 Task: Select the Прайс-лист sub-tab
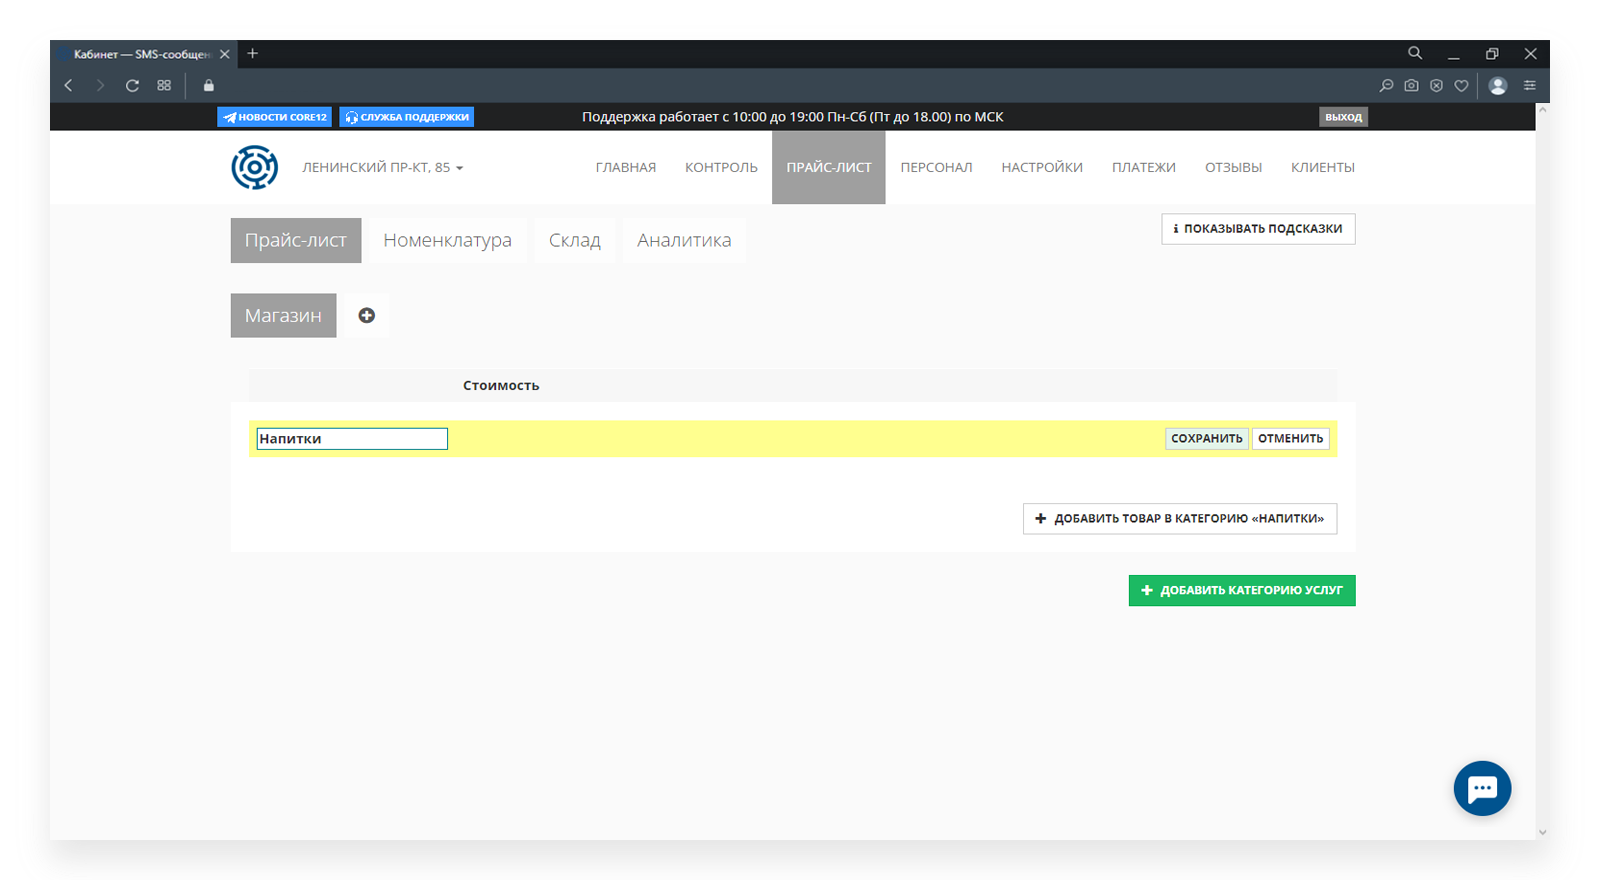[x=296, y=241]
